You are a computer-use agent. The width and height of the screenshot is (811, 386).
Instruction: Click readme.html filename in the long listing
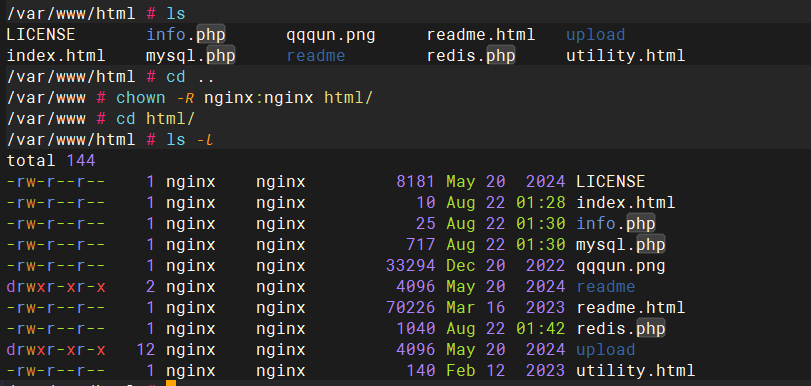tap(630, 307)
